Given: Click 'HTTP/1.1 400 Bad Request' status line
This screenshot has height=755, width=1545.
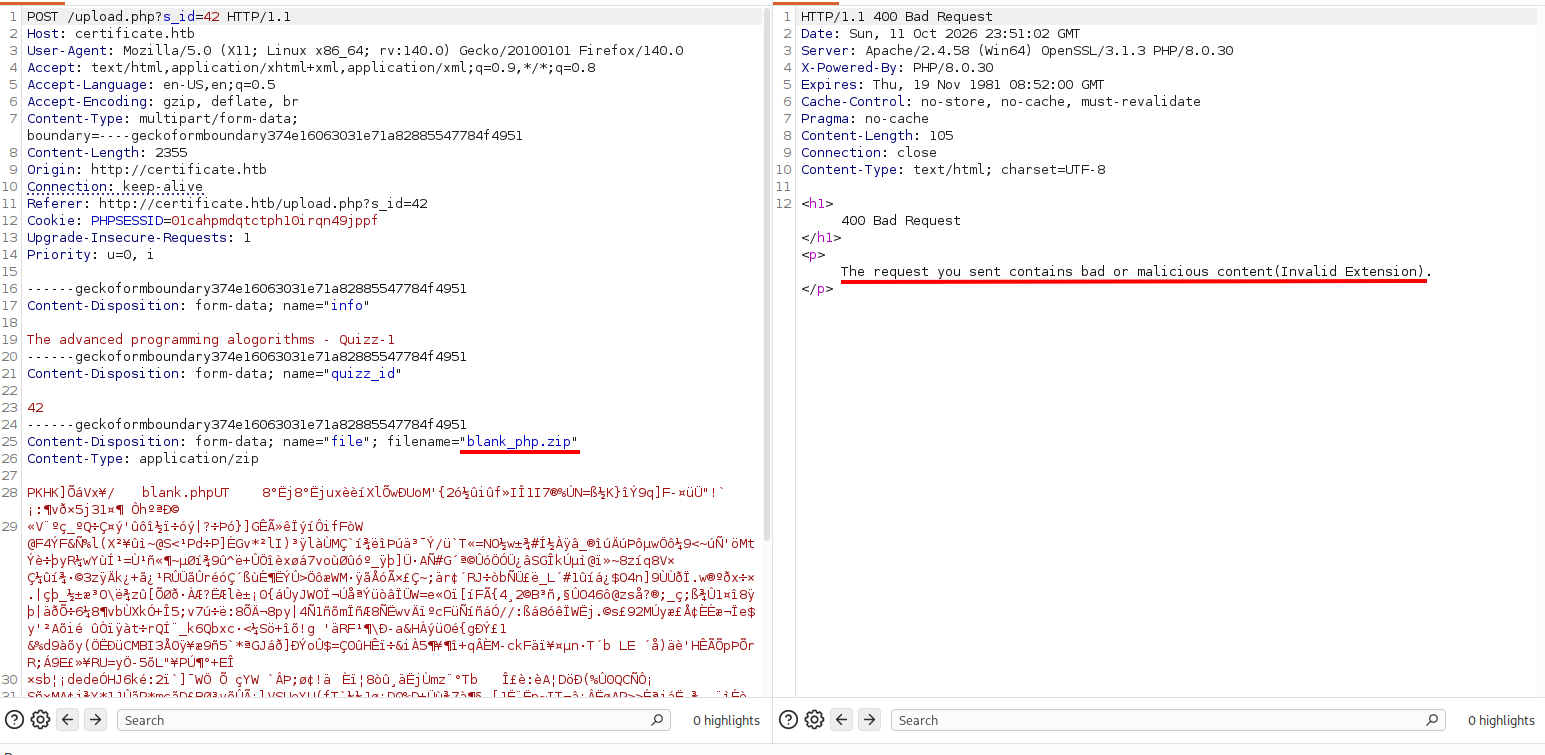Looking at the screenshot, I should point(897,17).
